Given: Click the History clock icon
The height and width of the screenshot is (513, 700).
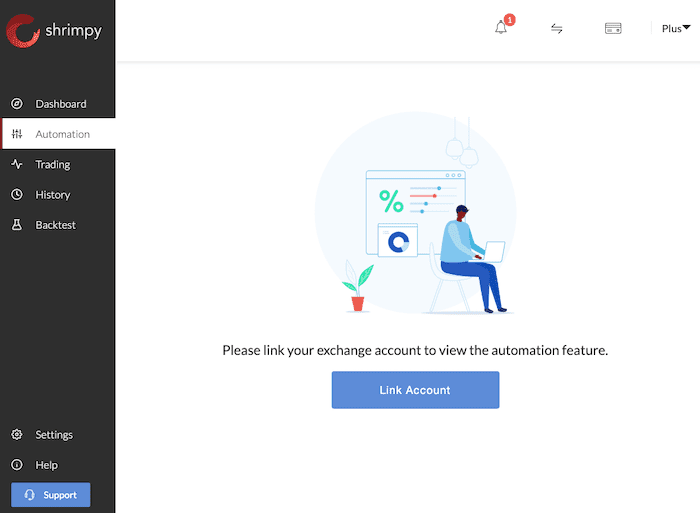Looking at the screenshot, I should pyautogui.click(x=17, y=194).
